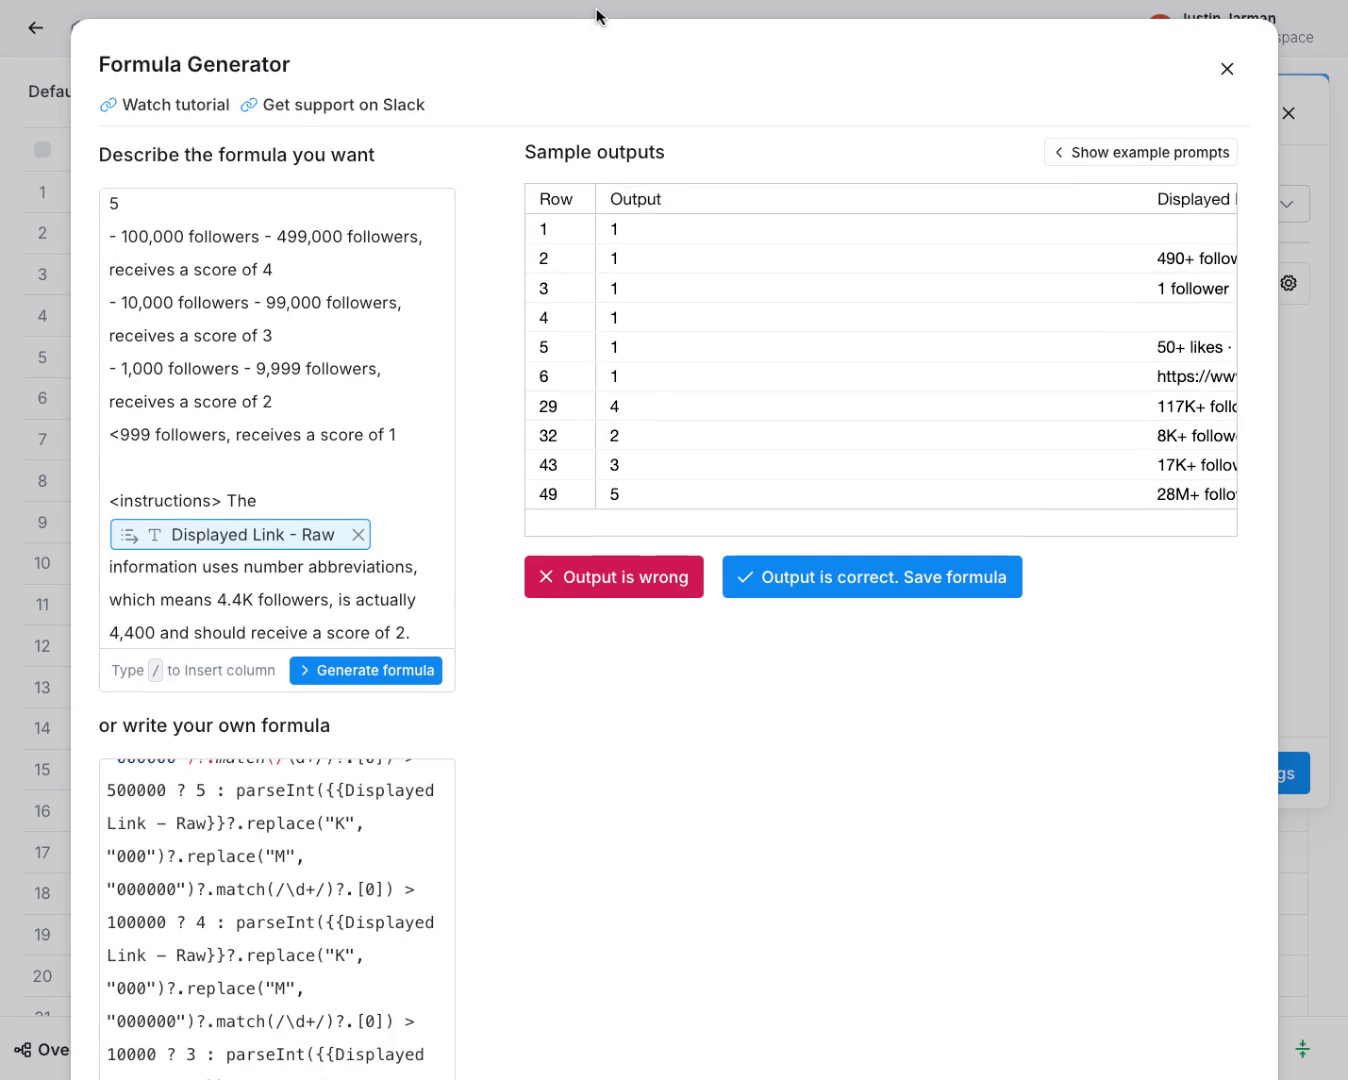Open settings gear in background panel
Image resolution: width=1348 pixels, height=1080 pixels.
pyautogui.click(x=1289, y=283)
